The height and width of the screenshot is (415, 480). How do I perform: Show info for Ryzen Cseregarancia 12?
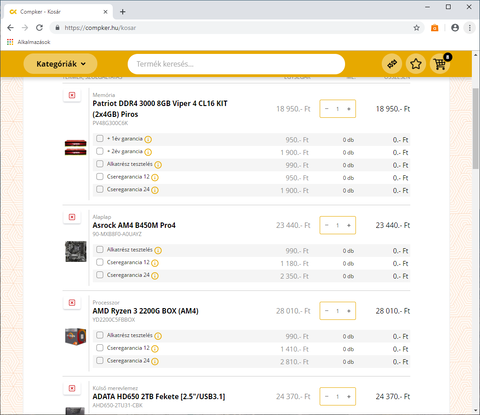(155, 349)
